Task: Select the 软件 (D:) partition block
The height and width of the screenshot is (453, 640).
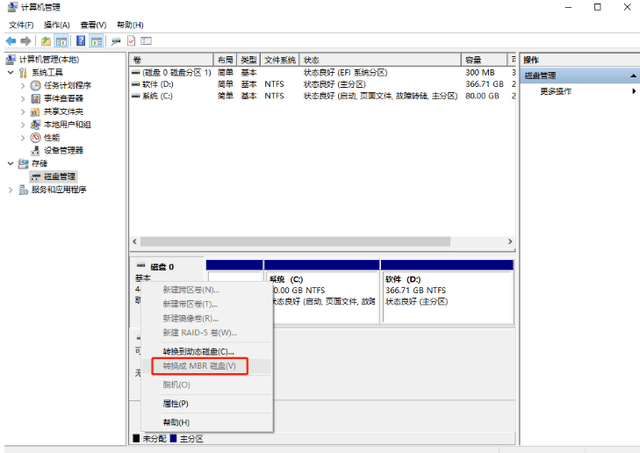Action: tap(446, 290)
